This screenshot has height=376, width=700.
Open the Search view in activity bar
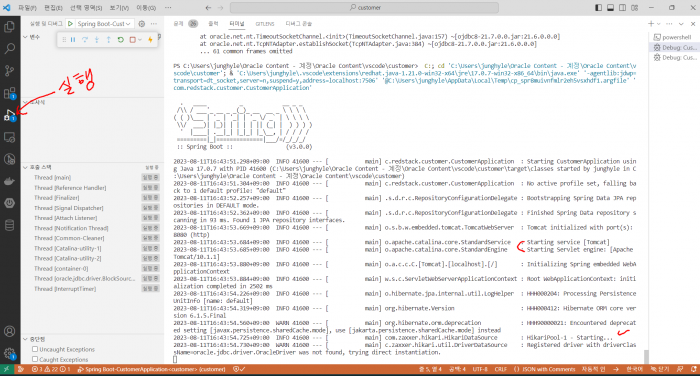point(9,49)
